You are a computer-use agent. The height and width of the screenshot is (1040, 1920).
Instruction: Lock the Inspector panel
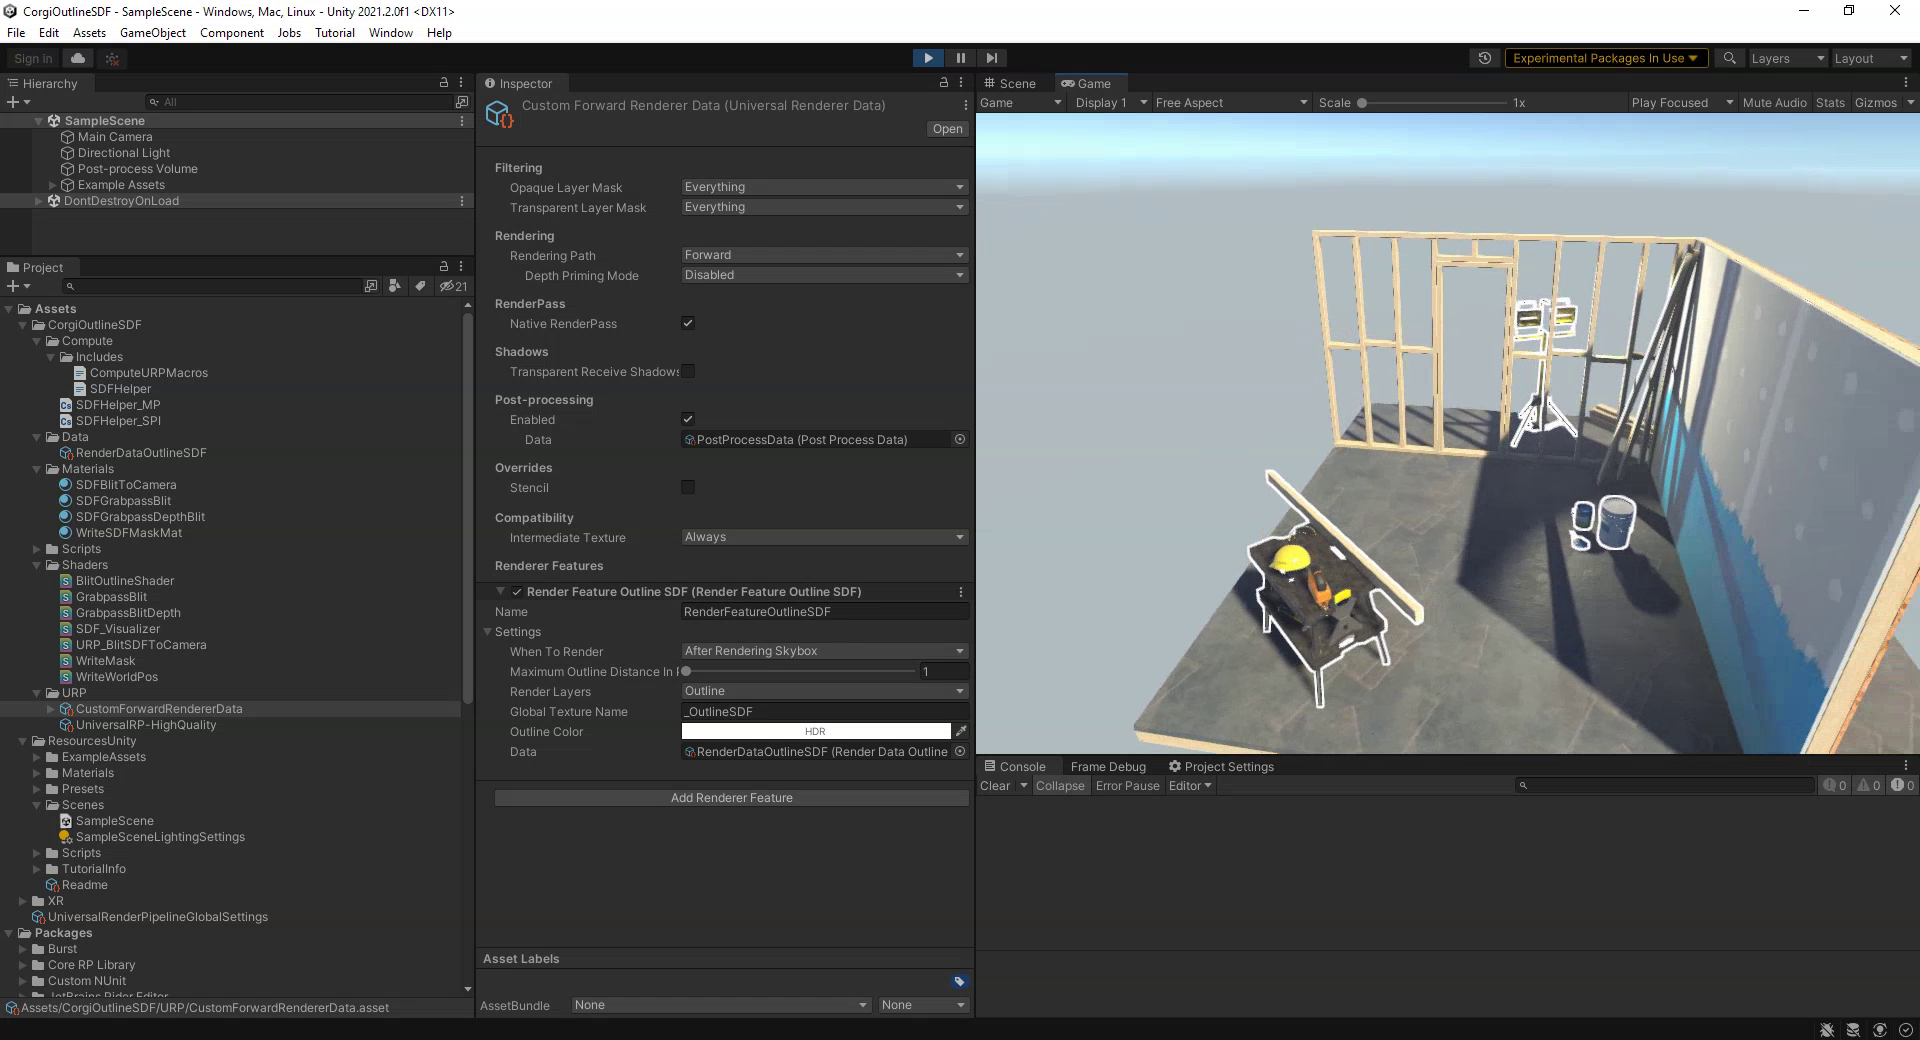click(x=943, y=83)
